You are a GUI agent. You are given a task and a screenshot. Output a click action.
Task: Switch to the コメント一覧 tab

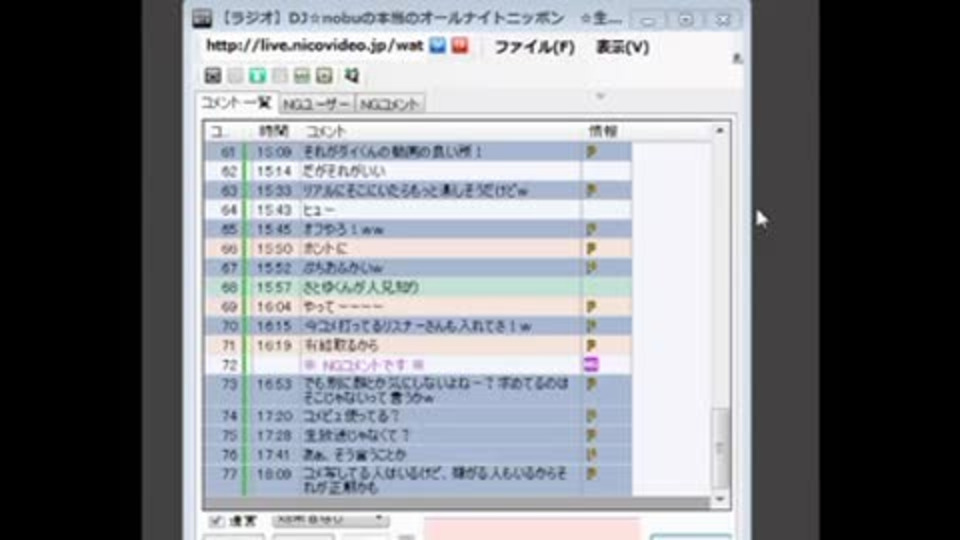click(x=236, y=103)
